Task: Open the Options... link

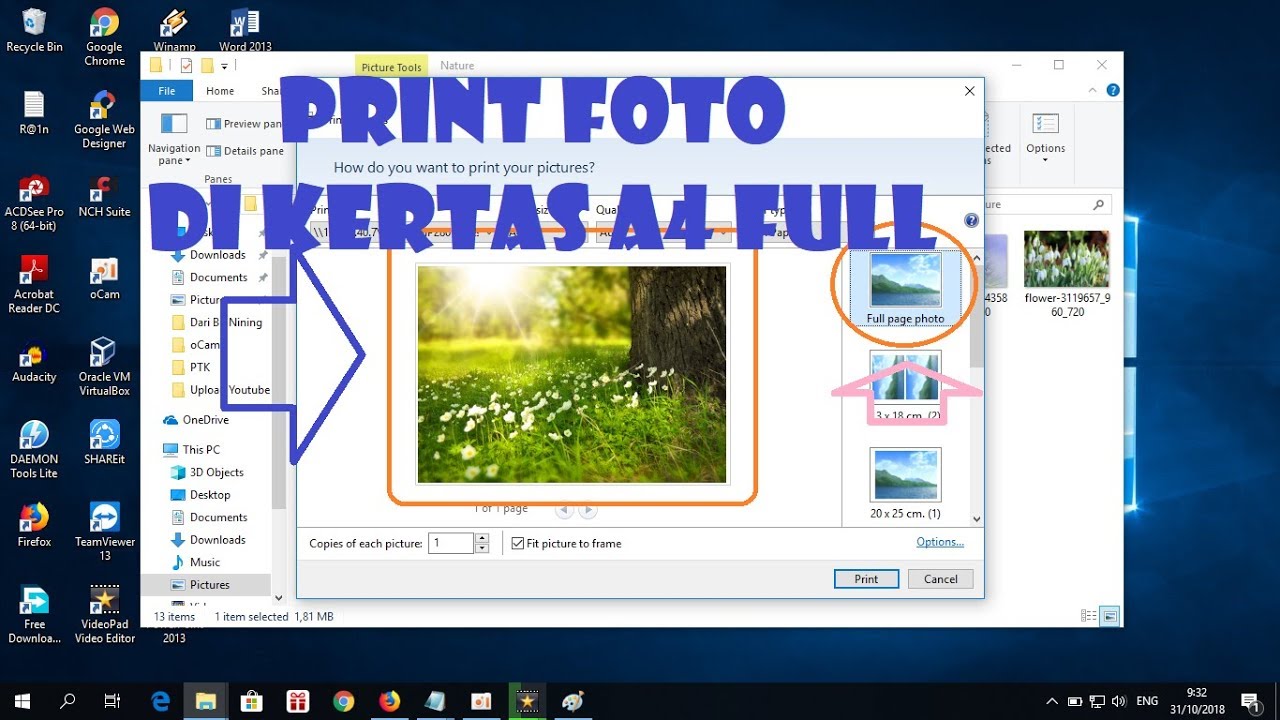Action: (x=940, y=542)
